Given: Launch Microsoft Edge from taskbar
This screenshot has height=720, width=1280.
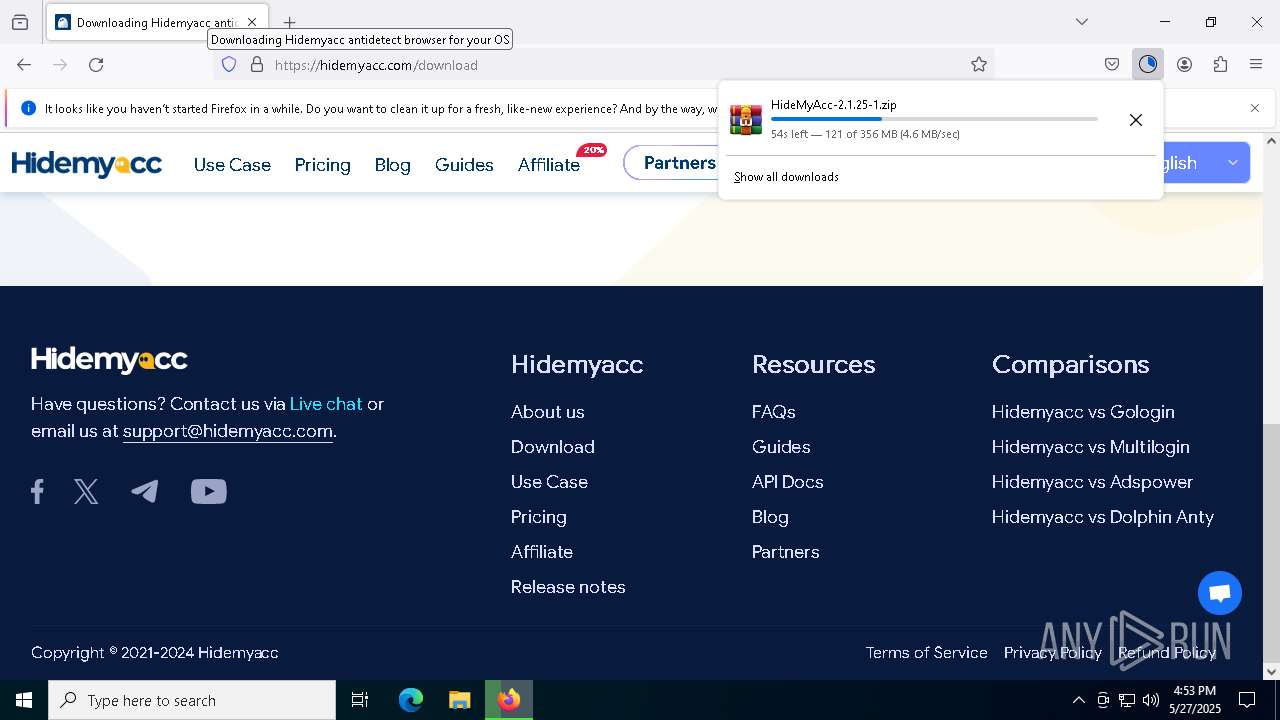Looking at the screenshot, I should 411,700.
